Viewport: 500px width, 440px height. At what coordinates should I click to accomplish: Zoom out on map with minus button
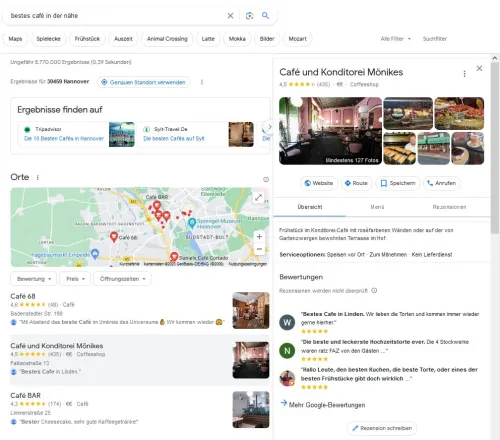pos(259,249)
